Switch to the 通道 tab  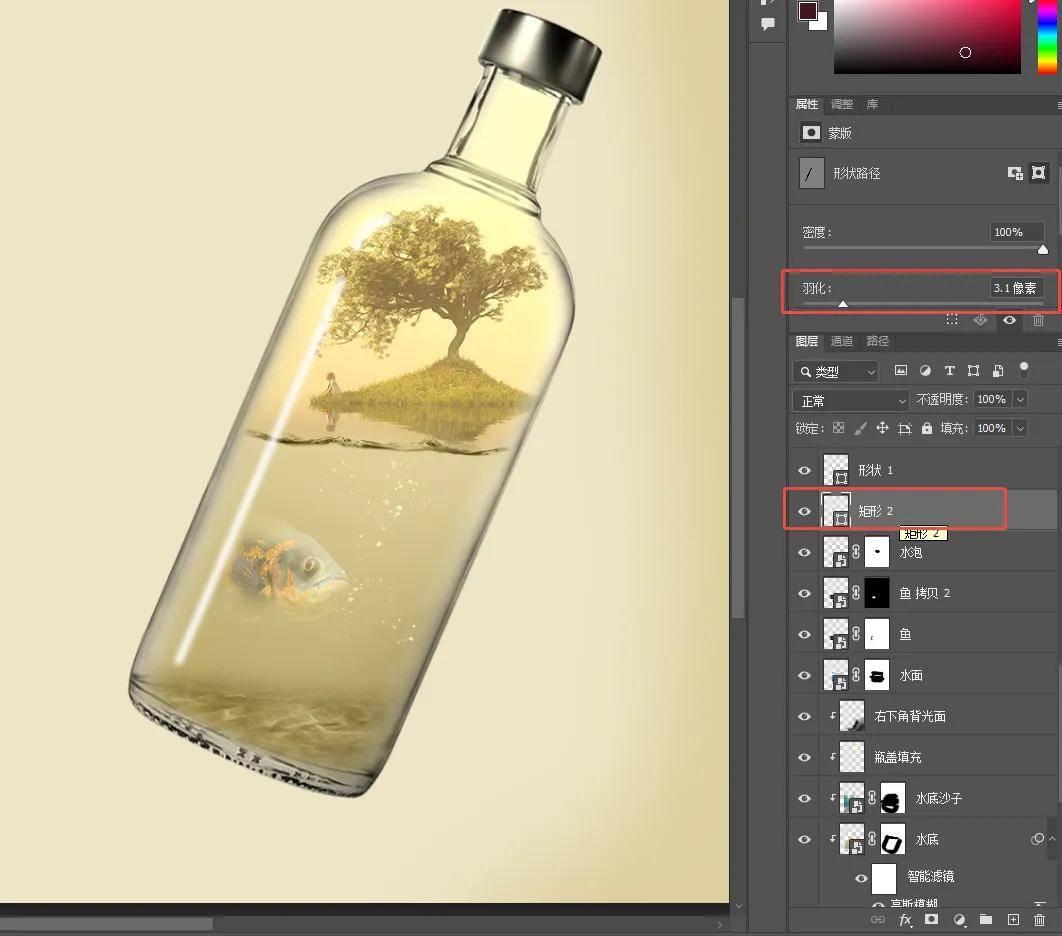pos(842,342)
